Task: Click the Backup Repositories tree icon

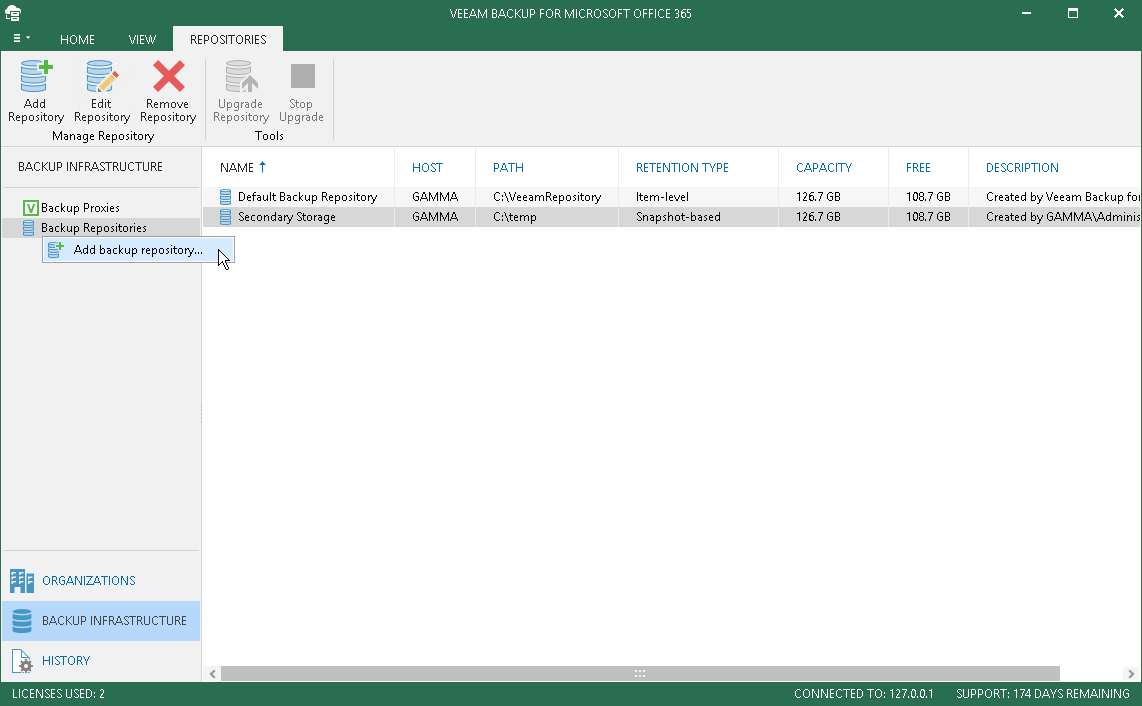Action: point(28,228)
